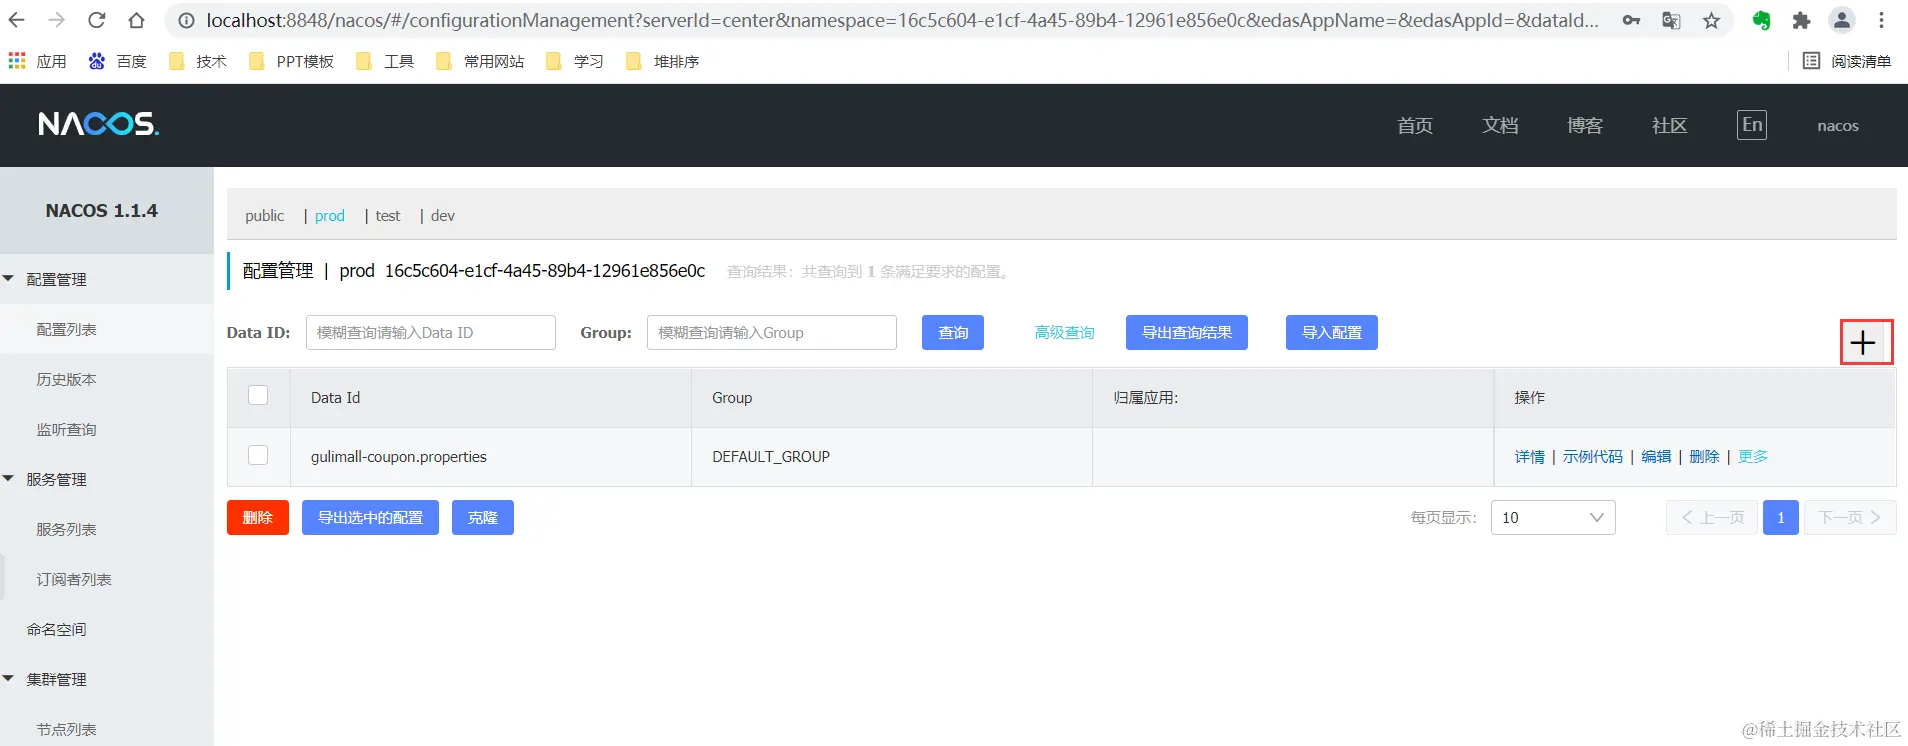Open the saved password key icon
Viewport: 1908px width, 746px height.
tap(1631, 20)
